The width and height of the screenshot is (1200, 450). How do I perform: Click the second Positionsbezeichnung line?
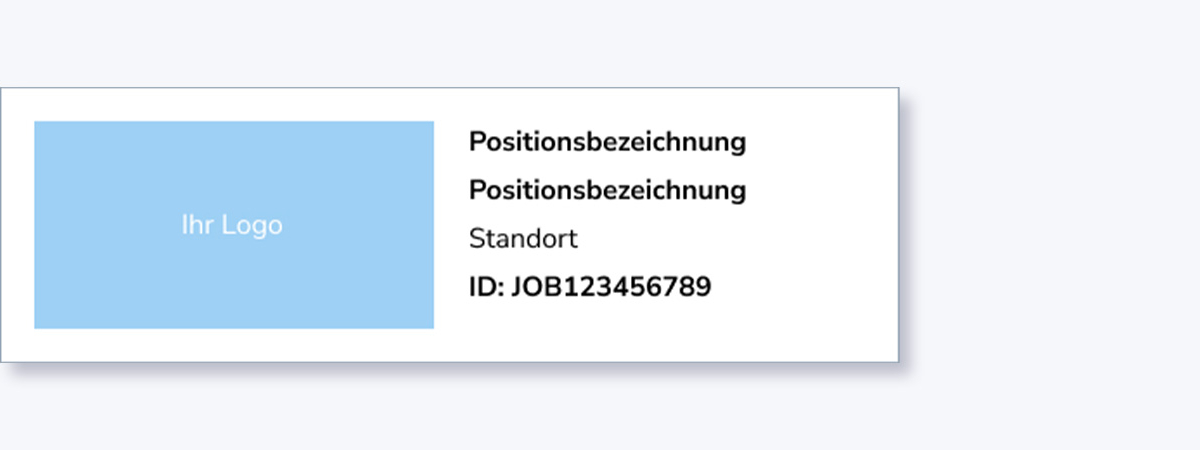[x=607, y=190]
